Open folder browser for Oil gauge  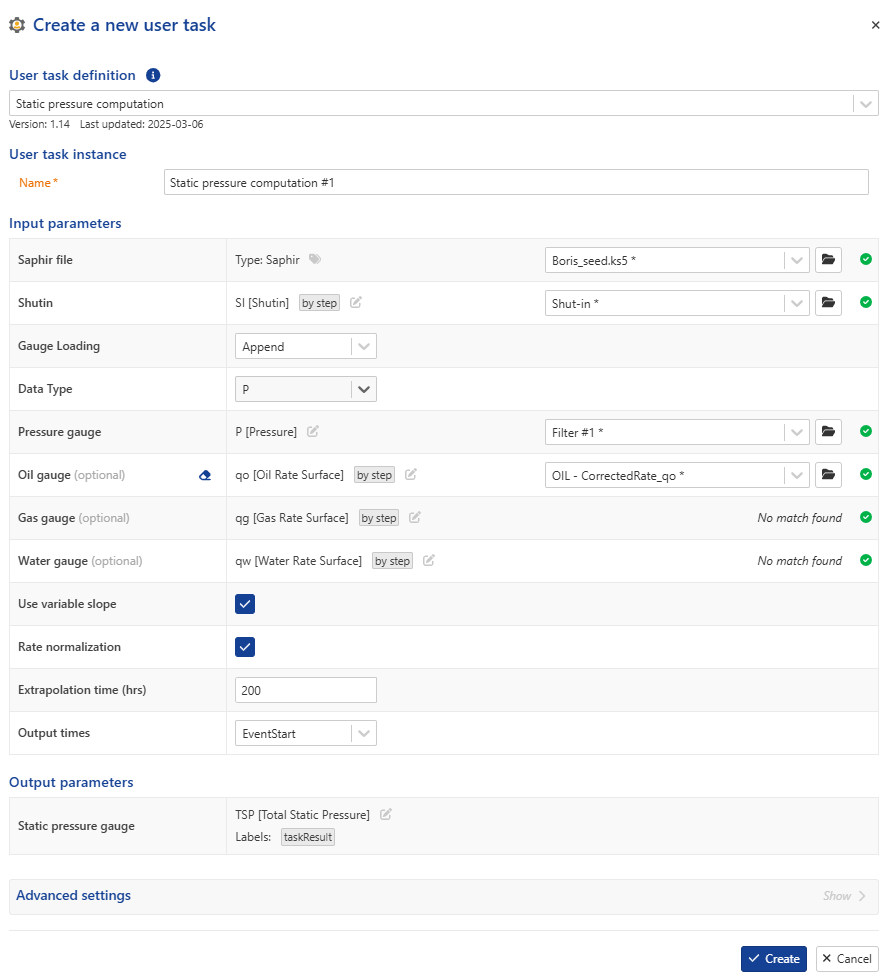(828, 475)
